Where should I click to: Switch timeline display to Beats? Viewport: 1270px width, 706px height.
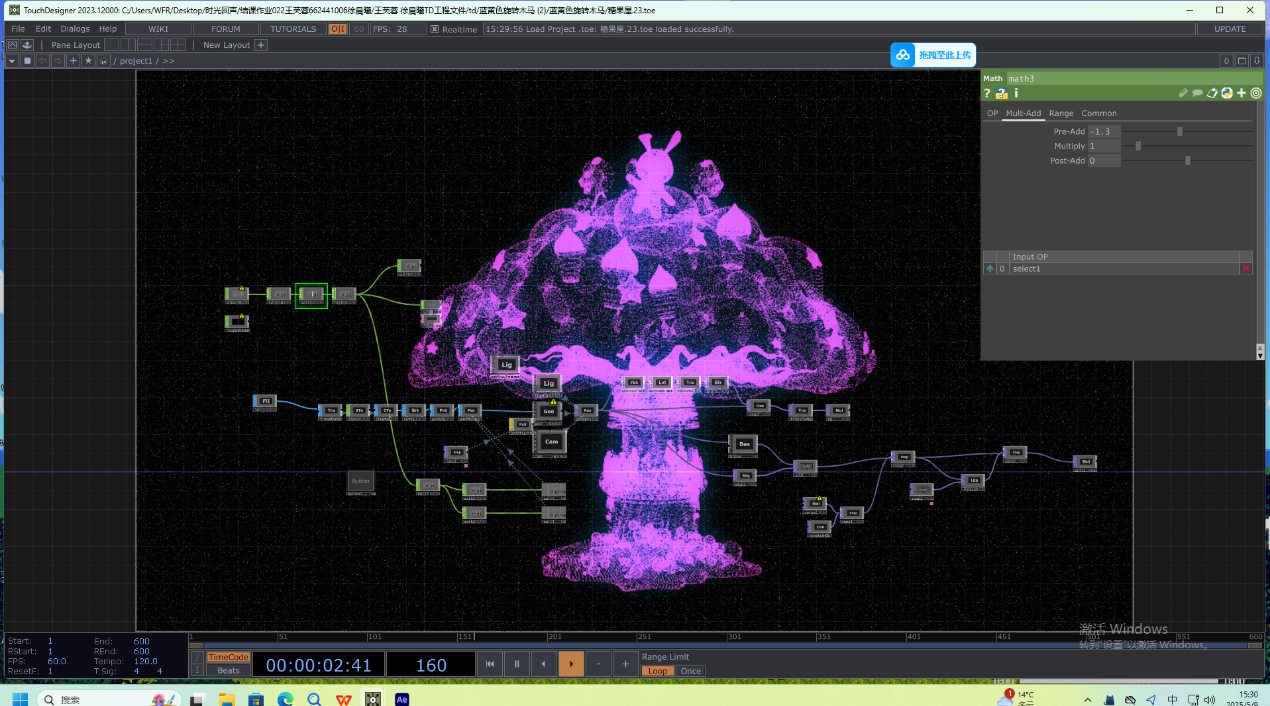pos(228,671)
